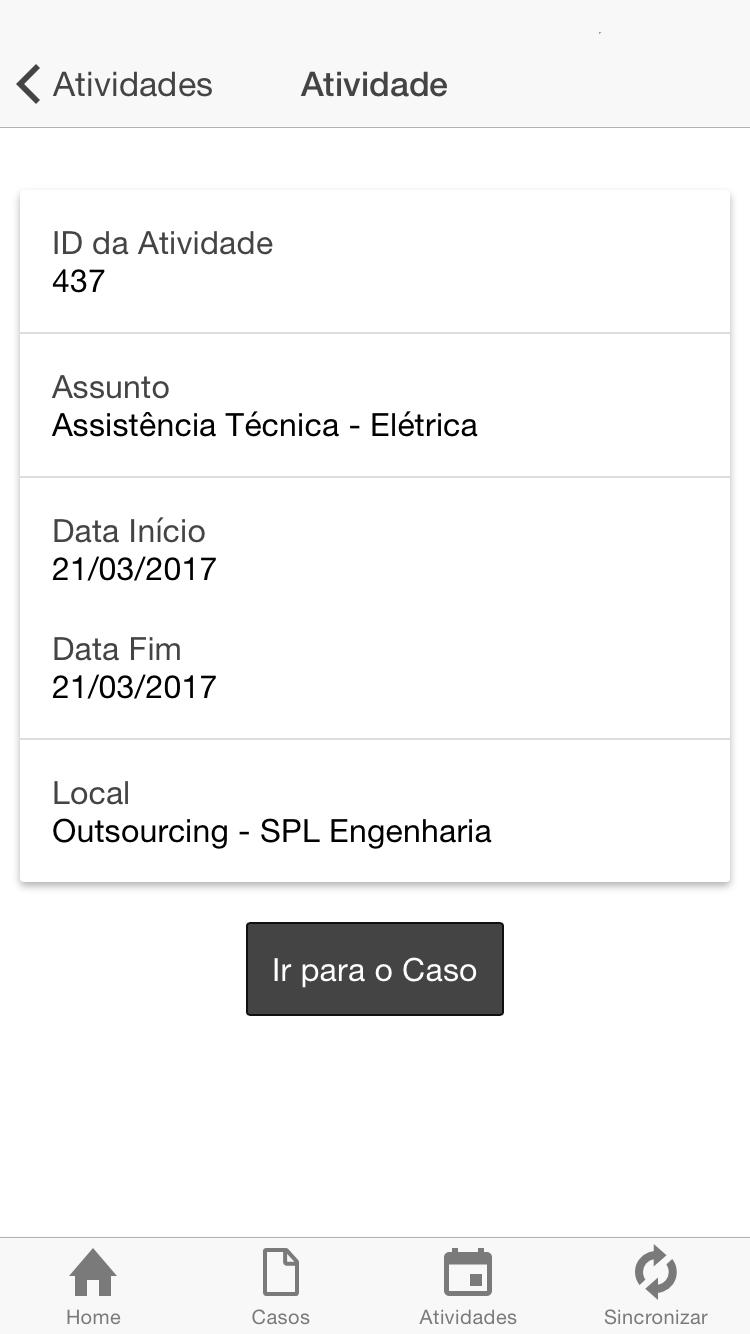
Task: Go back to Atividades list
Action: (x=114, y=84)
